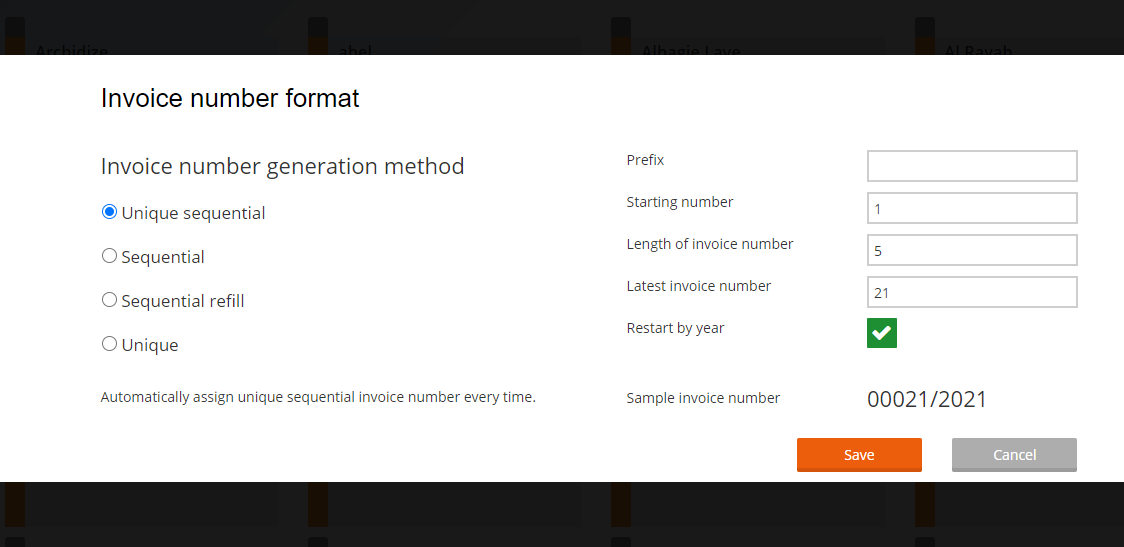
Task: Click the Restart by year label text
Action: click(x=675, y=328)
